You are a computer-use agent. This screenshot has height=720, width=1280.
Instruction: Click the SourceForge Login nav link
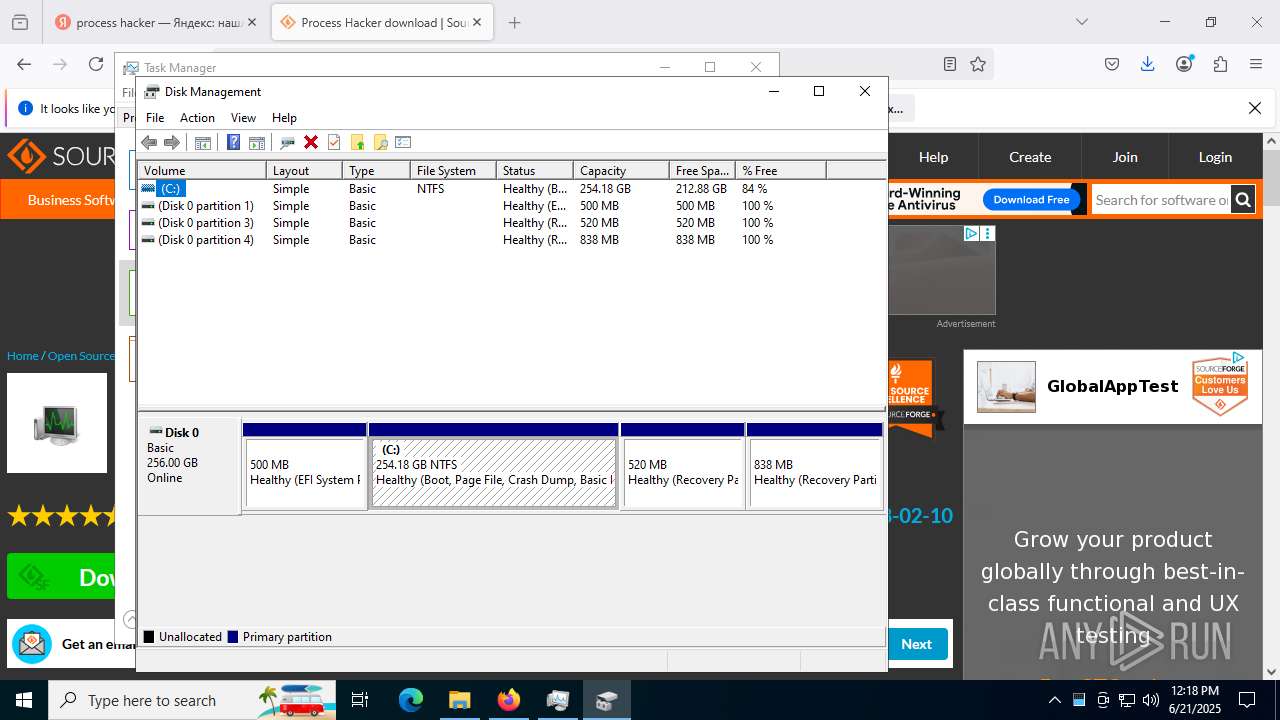(1215, 157)
